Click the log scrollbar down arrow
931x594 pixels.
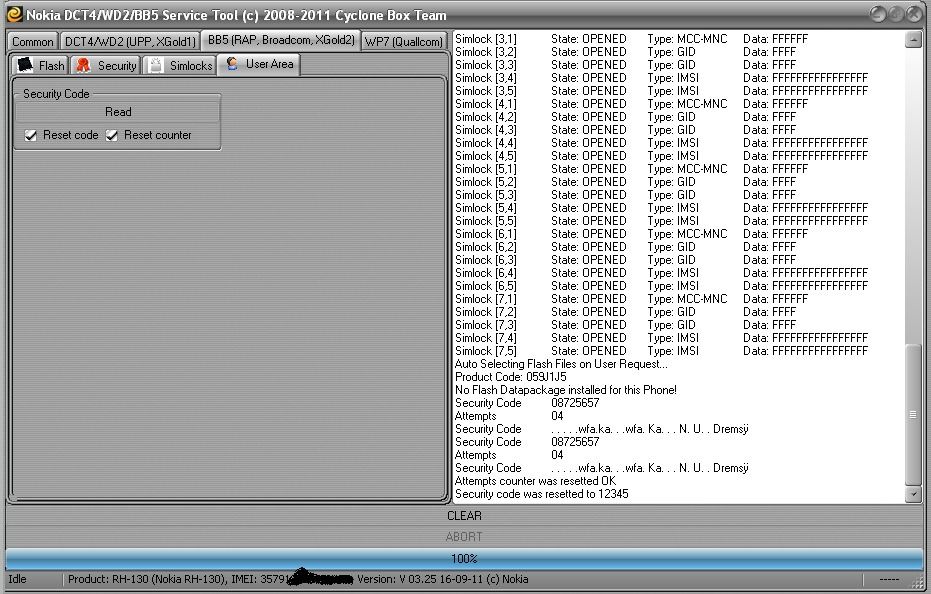(913, 494)
